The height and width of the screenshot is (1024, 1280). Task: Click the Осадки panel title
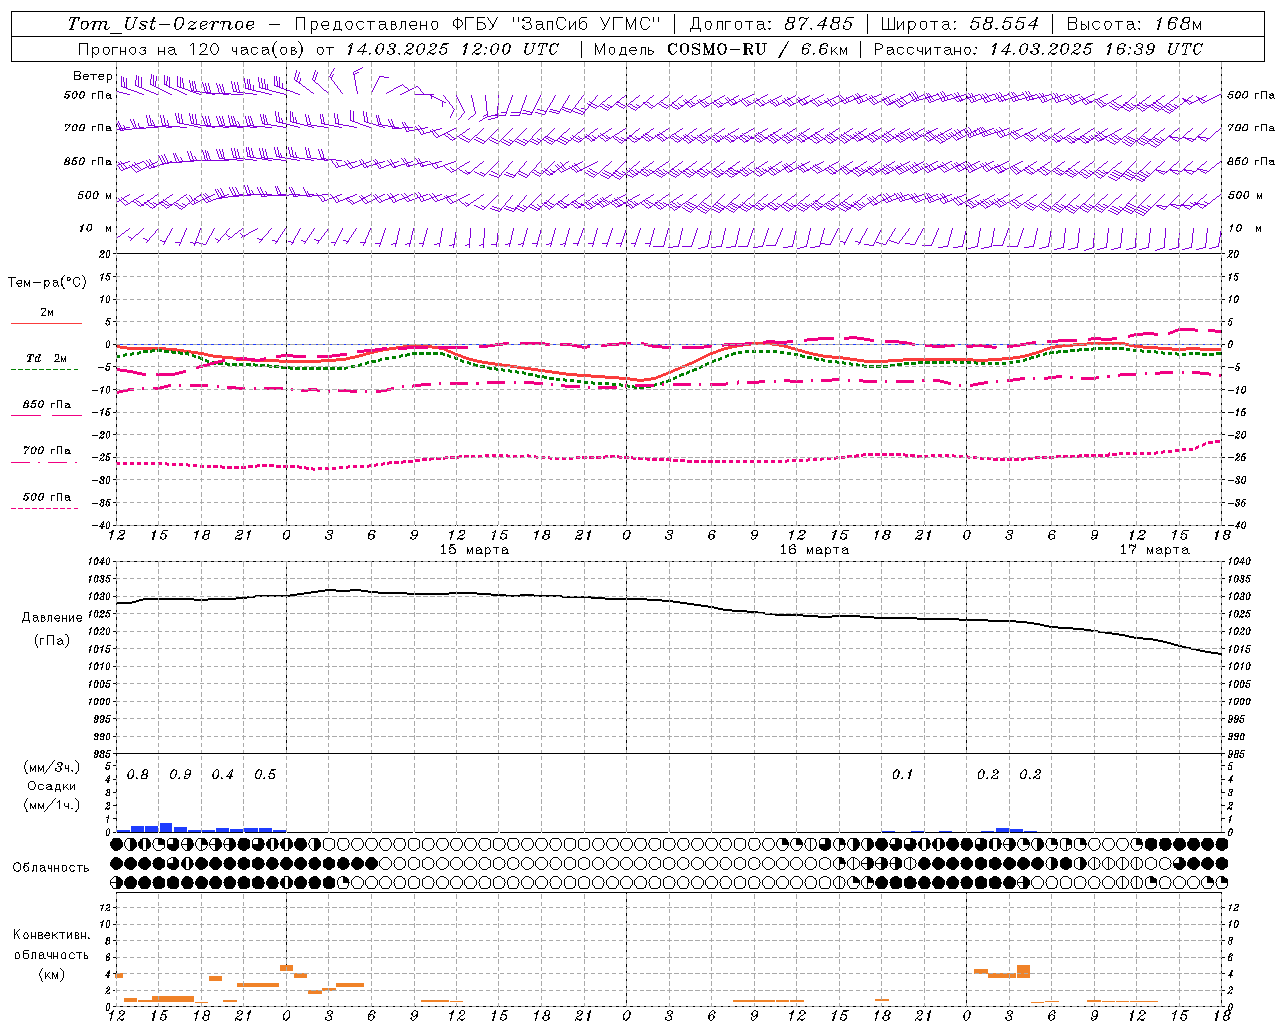(52, 786)
